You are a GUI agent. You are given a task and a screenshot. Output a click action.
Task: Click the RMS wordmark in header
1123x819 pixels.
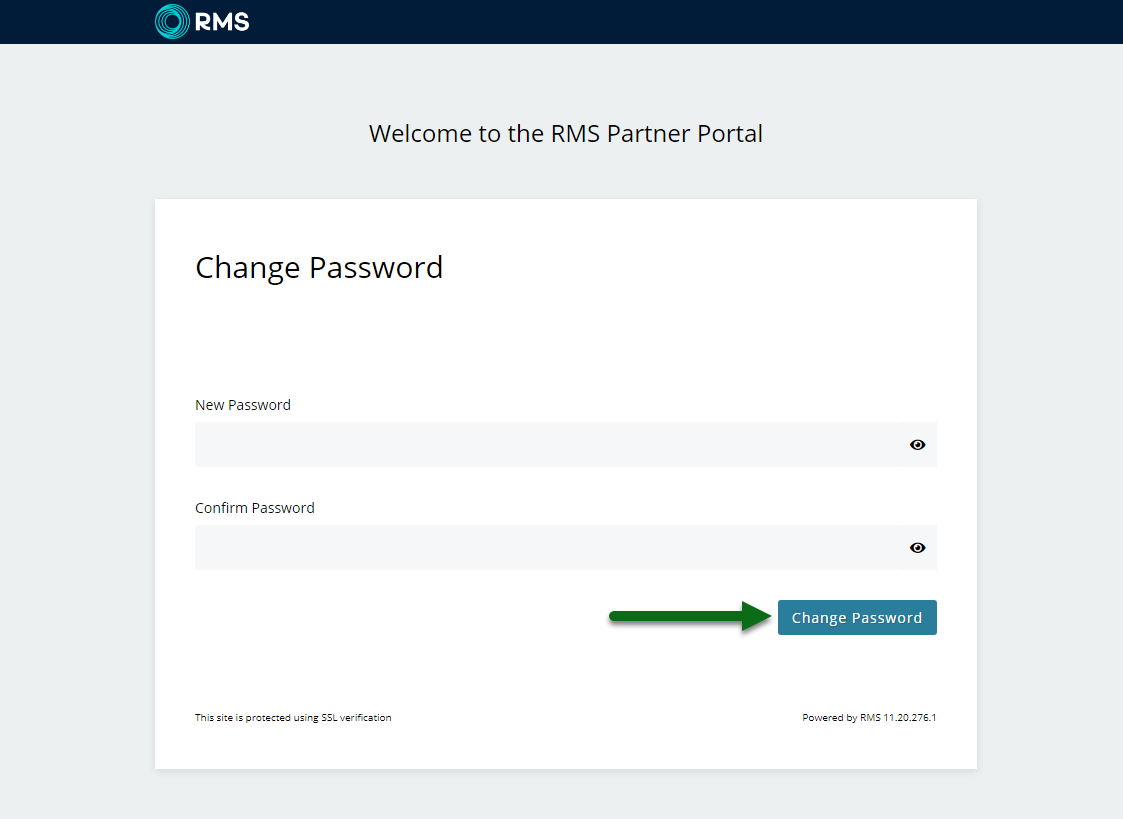[x=222, y=22]
